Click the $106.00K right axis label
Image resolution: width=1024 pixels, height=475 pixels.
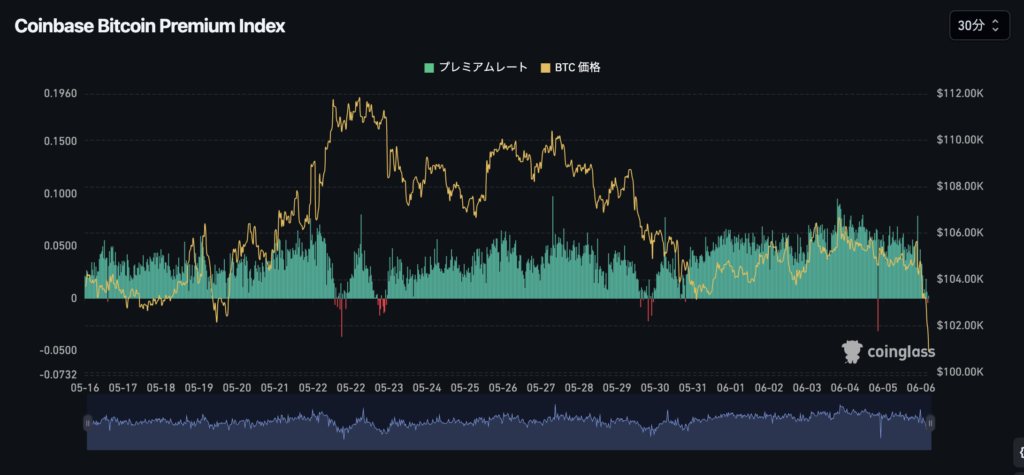[961, 233]
